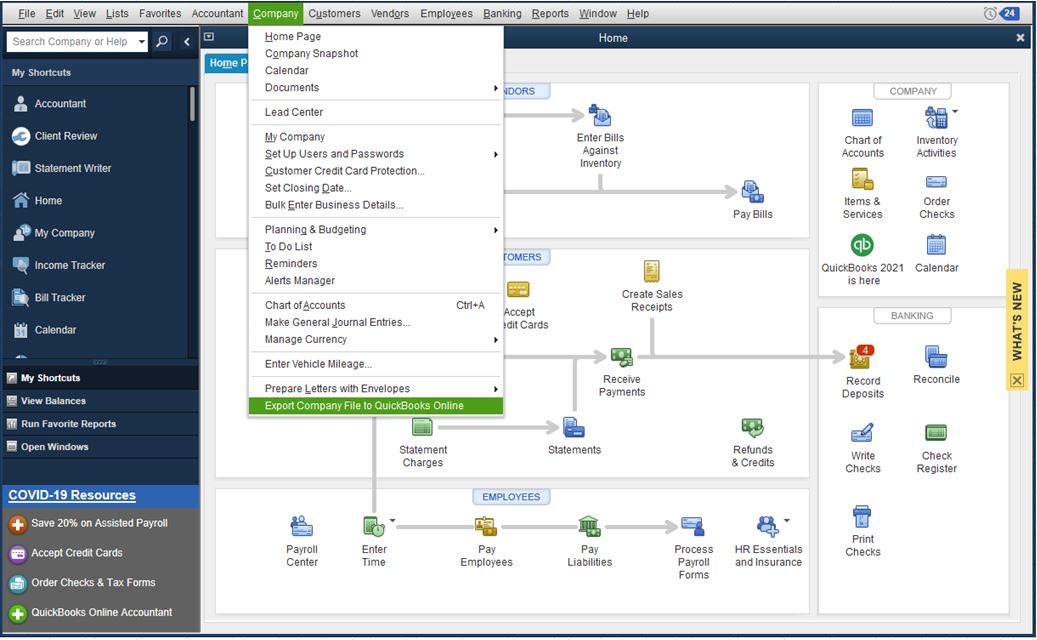Image resolution: width=1037 pixels, height=640 pixels.
Task: Click the Enter Time icon
Action: 374,527
